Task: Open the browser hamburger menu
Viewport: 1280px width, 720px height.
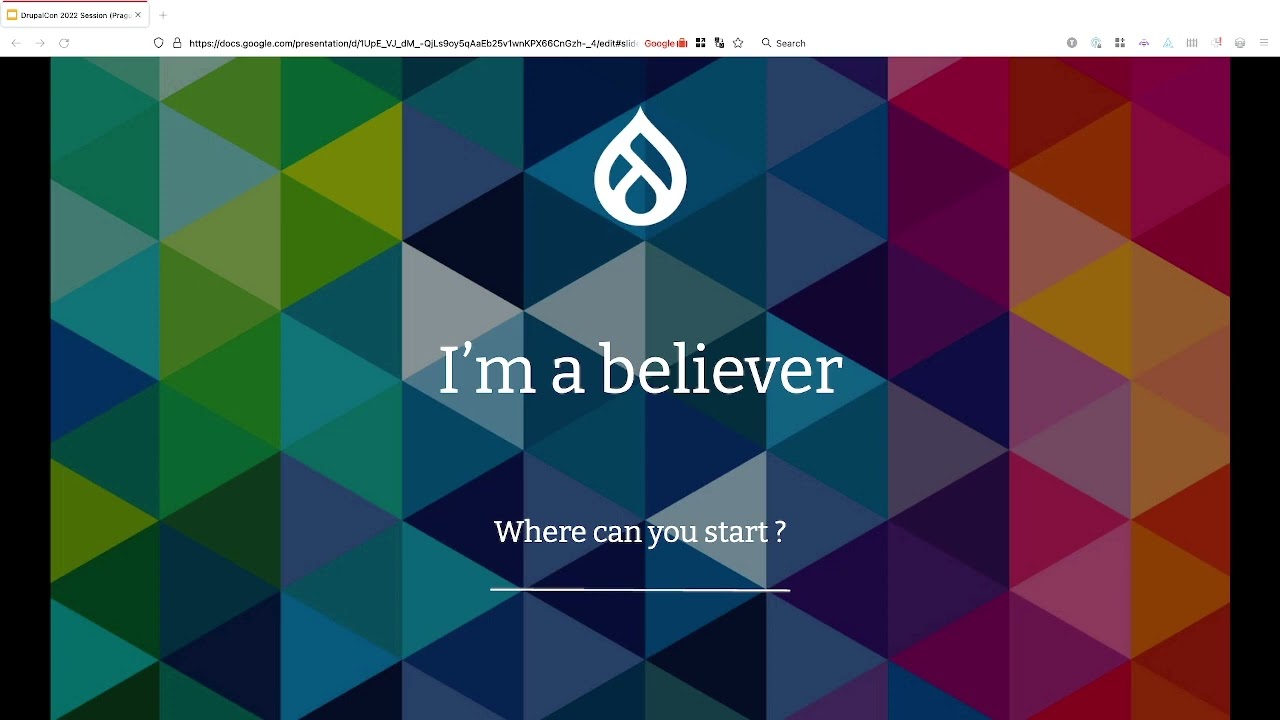Action: tap(1264, 43)
